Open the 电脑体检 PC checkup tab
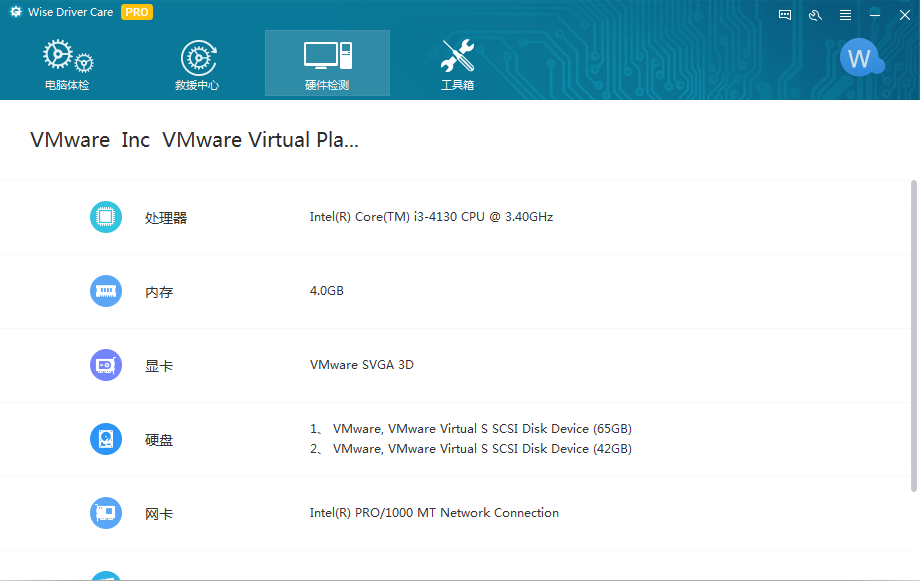This screenshot has width=920, height=581. pos(67,65)
